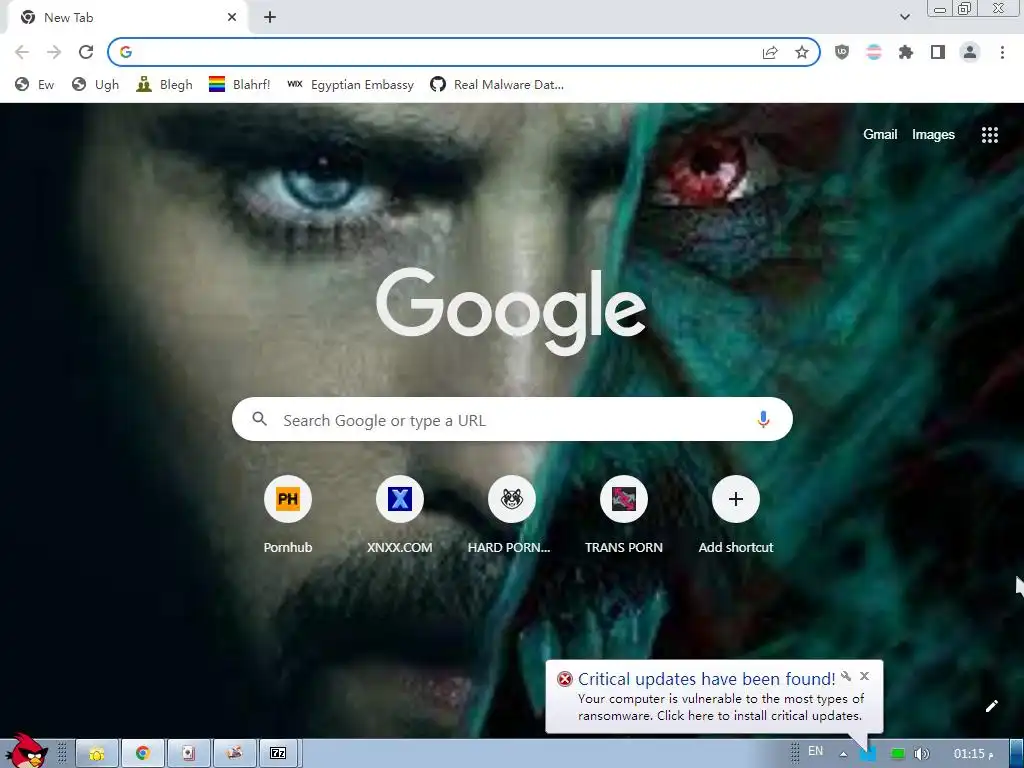The width and height of the screenshot is (1024, 768).
Task: Click the 01:15 taskbar clock
Action: tap(973, 754)
